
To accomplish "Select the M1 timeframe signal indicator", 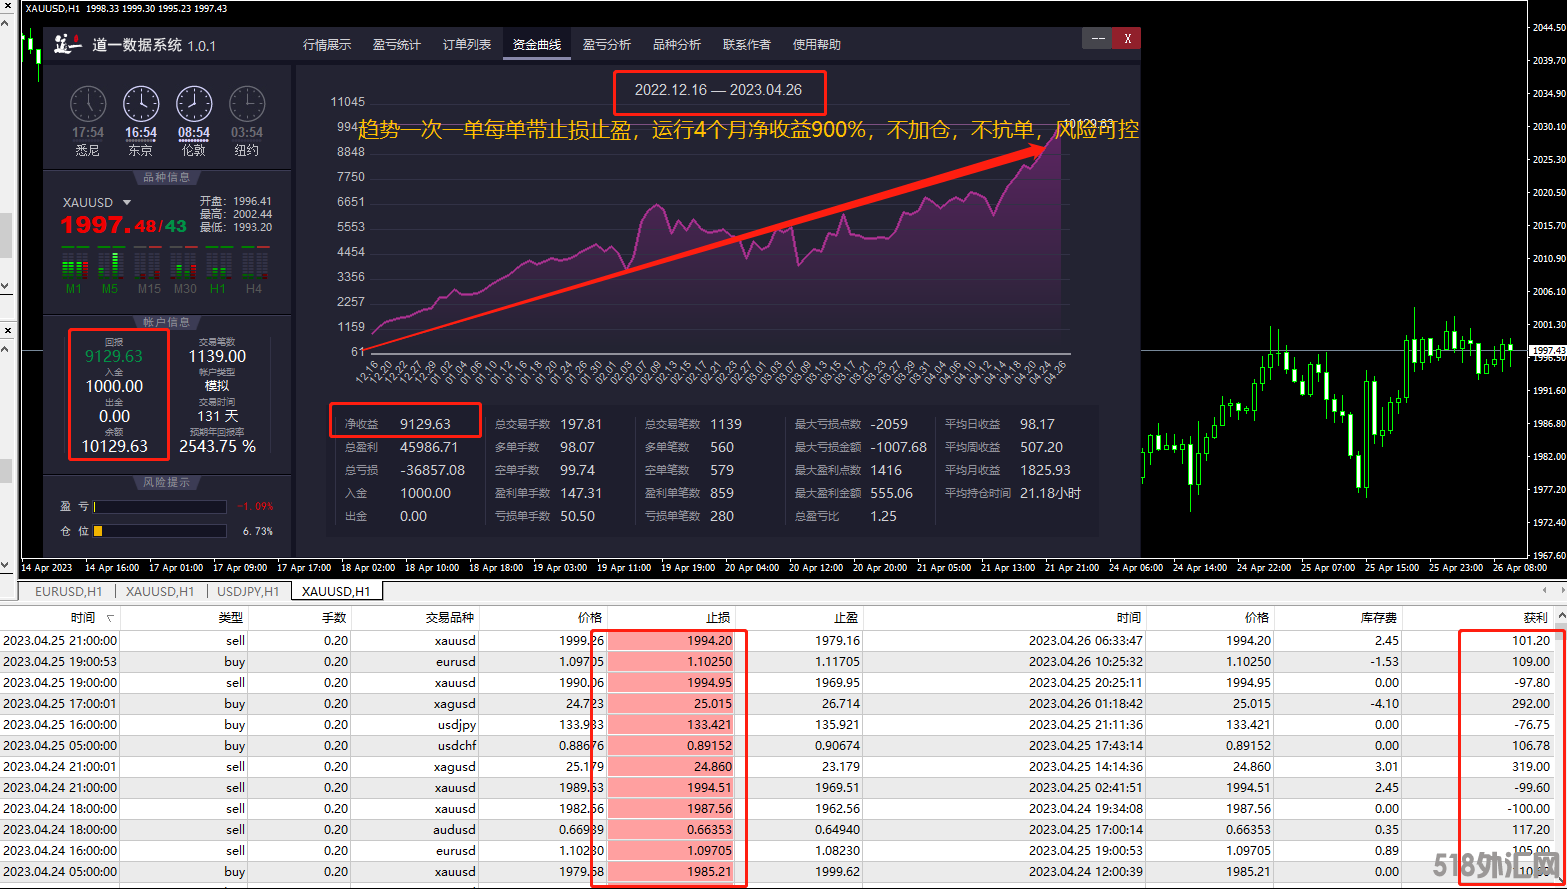I will 74,270.
